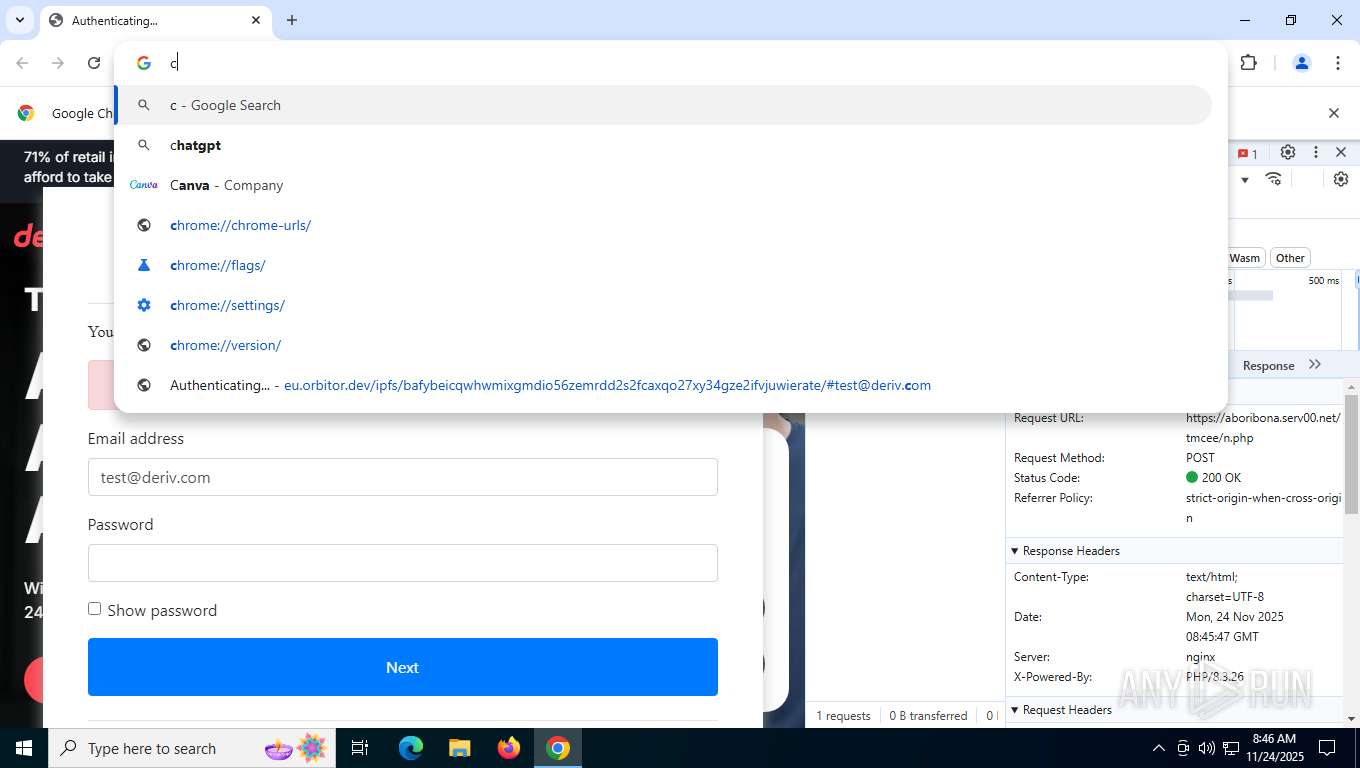The image size is (1360, 768).
Task: Open the chrome://flags/ suggestion
Action: click(664, 265)
